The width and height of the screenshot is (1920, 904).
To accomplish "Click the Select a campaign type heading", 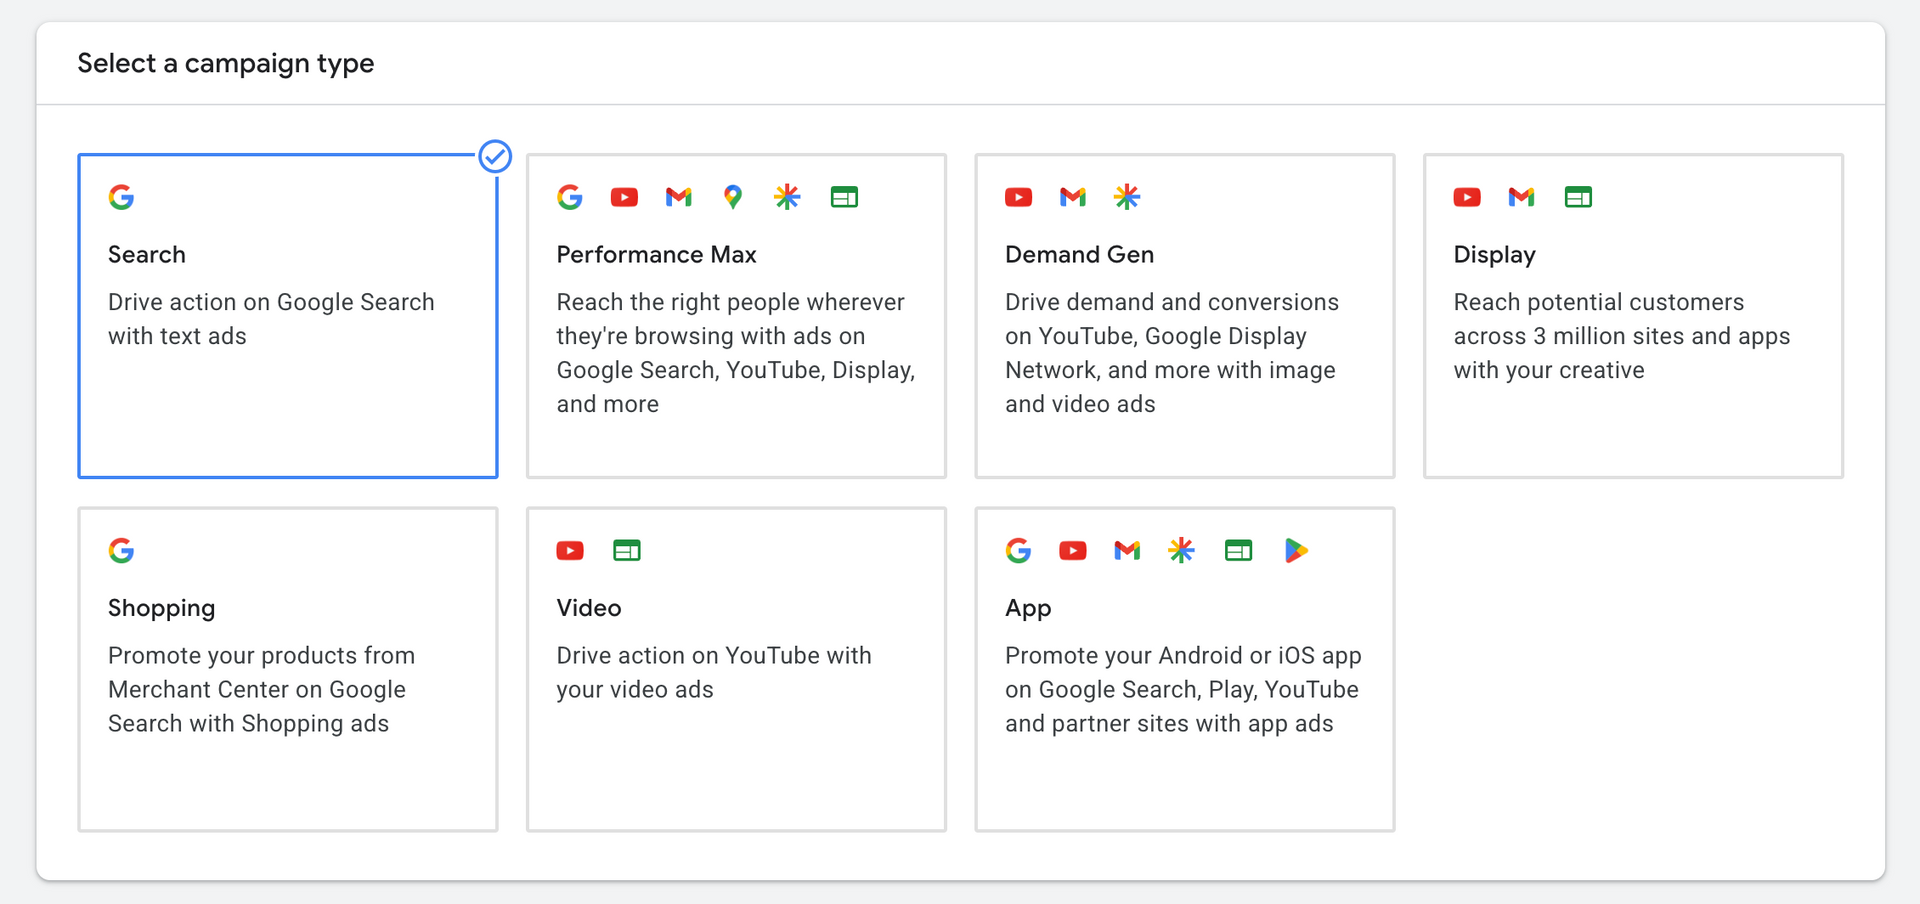I will tap(226, 64).
